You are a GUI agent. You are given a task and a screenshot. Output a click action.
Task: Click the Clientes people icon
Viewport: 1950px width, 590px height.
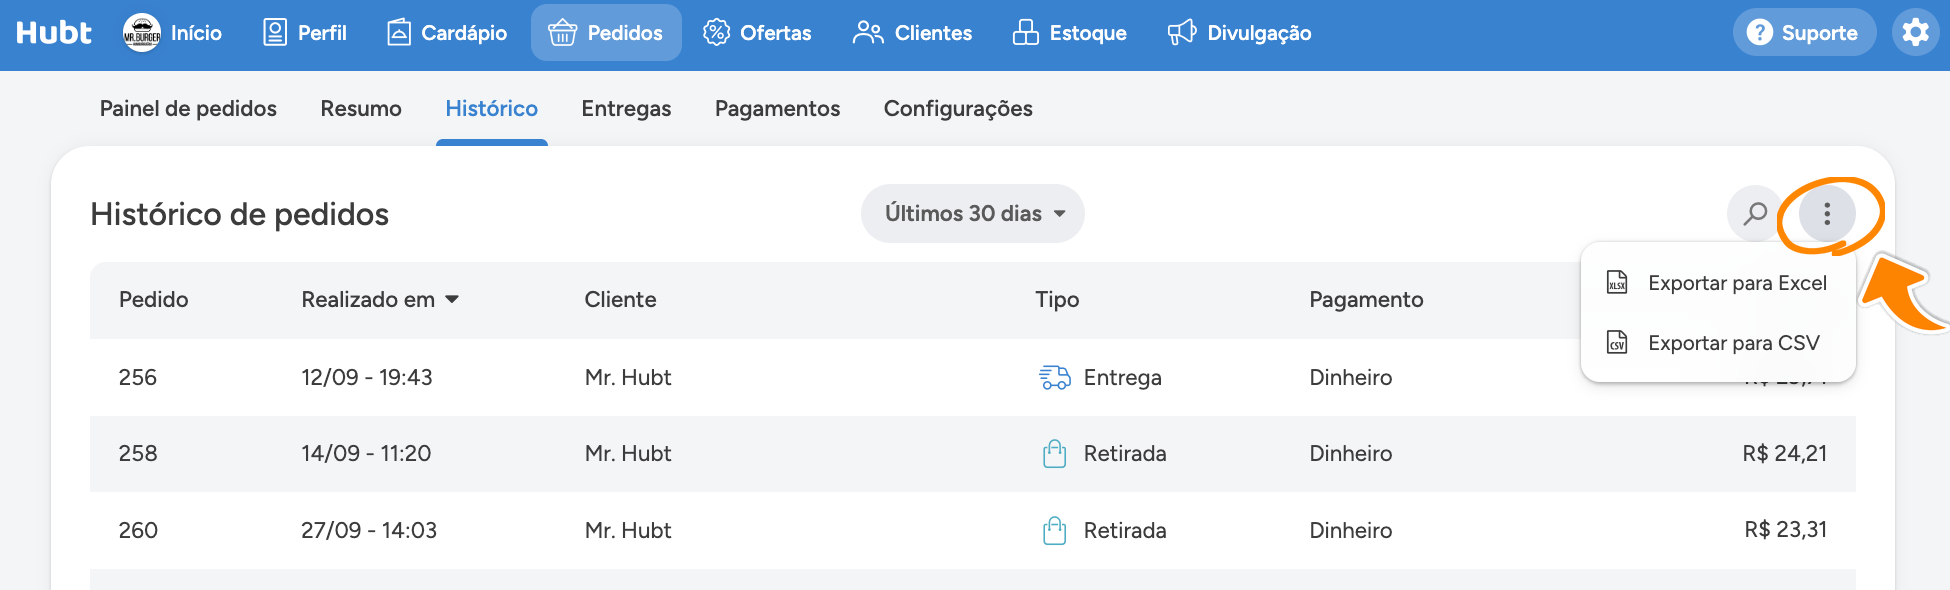pyautogui.click(x=868, y=33)
